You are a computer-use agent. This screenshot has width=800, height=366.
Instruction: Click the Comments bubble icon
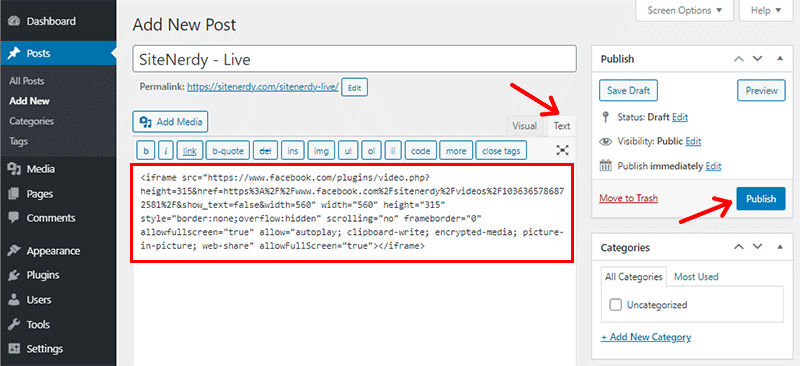[14, 218]
